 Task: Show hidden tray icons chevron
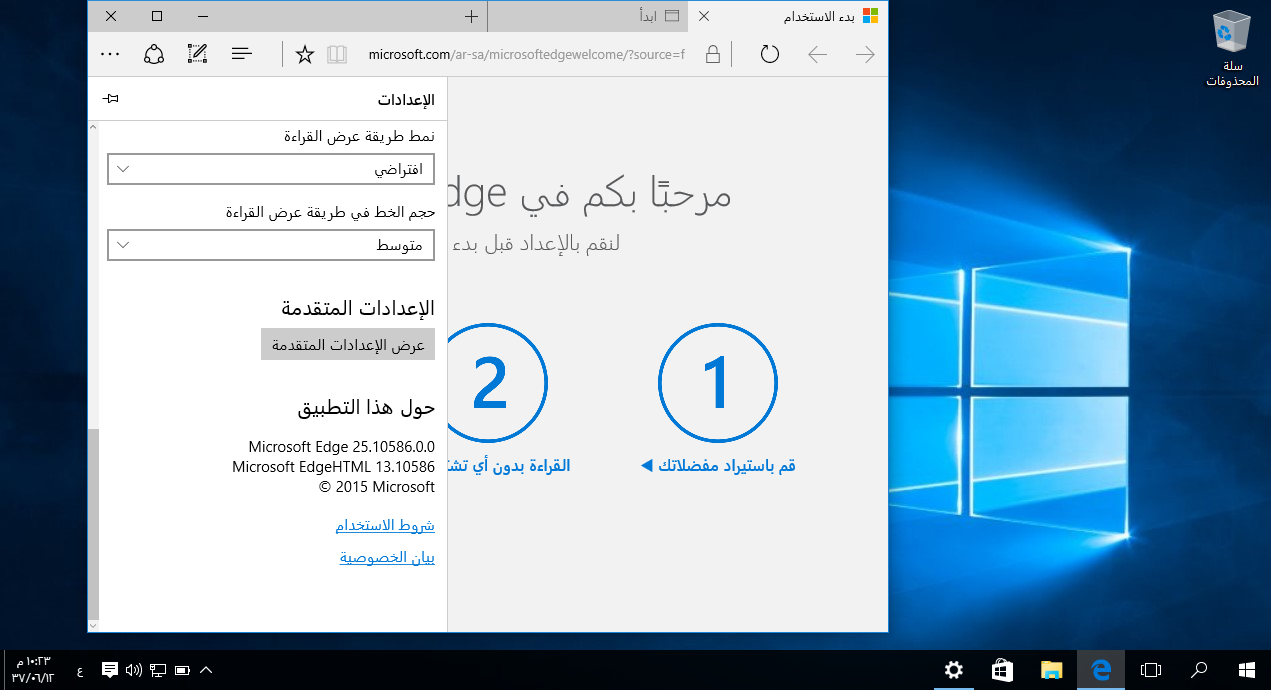point(206,670)
